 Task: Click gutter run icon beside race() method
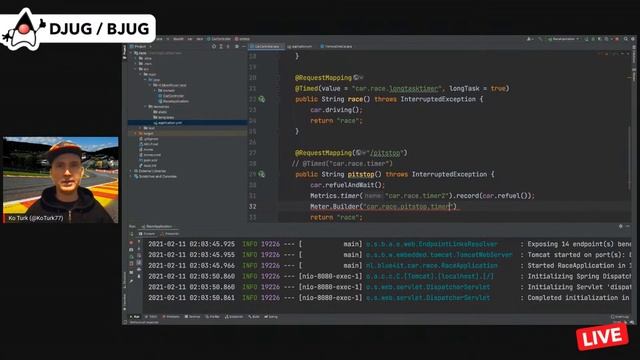click(x=262, y=99)
